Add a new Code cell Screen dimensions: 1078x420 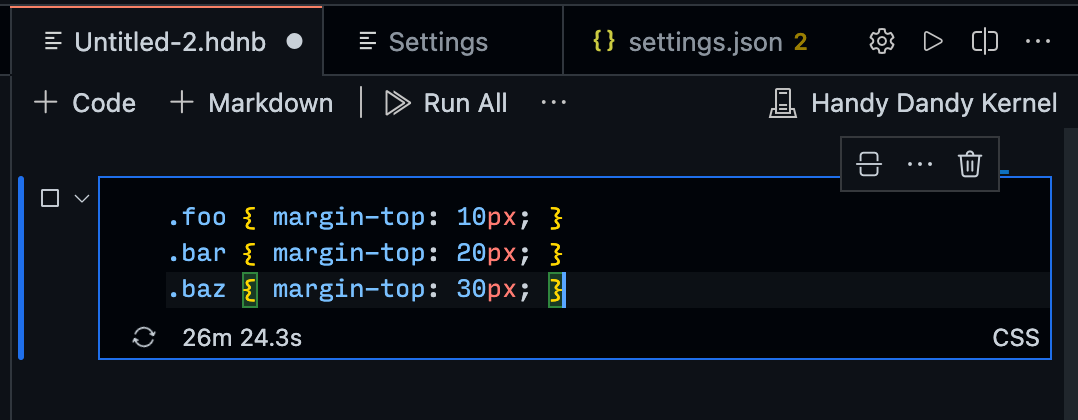tap(85, 104)
